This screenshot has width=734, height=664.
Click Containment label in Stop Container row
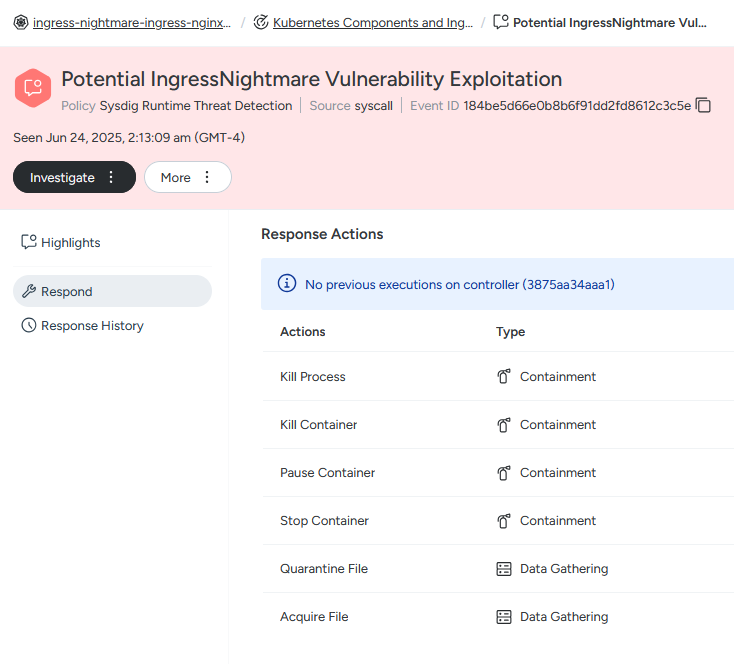558,521
